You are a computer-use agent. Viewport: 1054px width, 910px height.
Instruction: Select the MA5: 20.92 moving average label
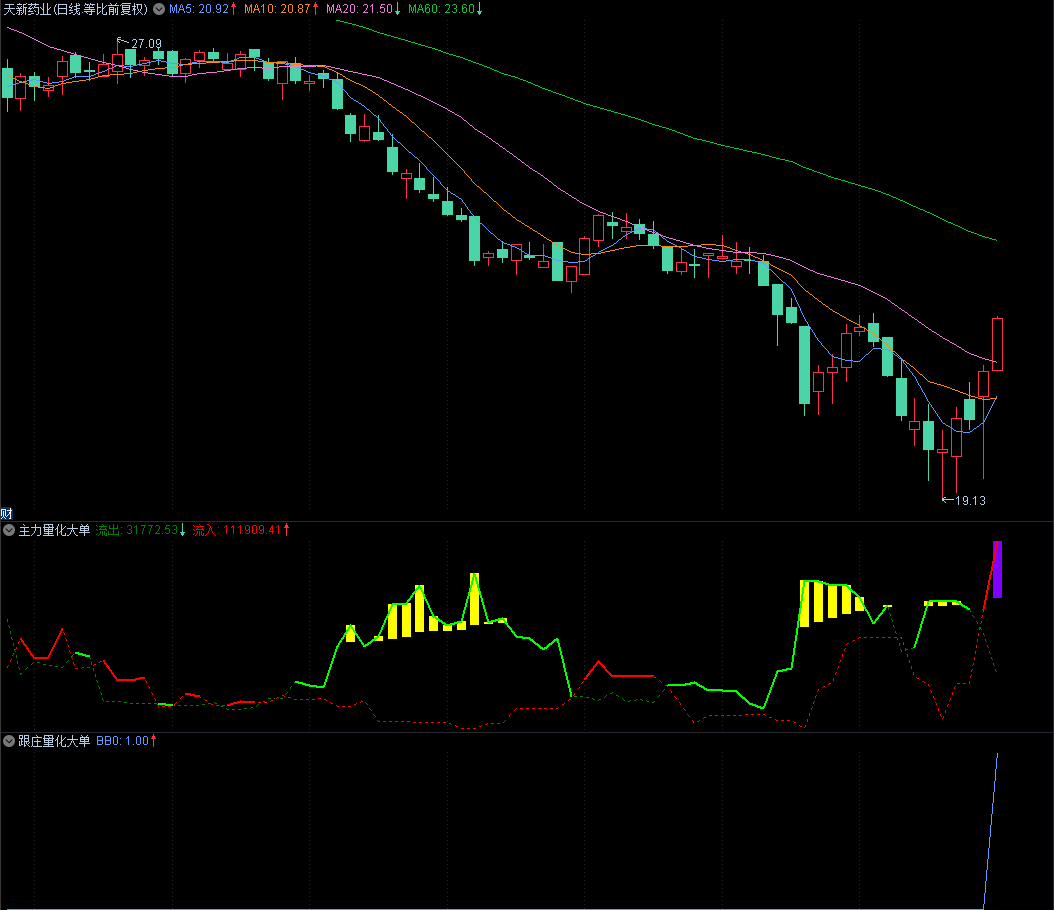[x=197, y=9]
